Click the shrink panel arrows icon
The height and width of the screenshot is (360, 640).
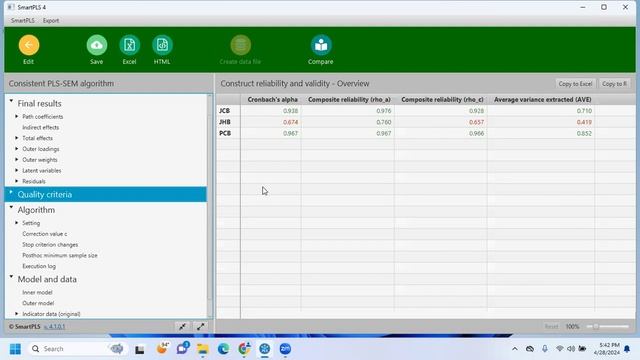(x=182, y=327)
